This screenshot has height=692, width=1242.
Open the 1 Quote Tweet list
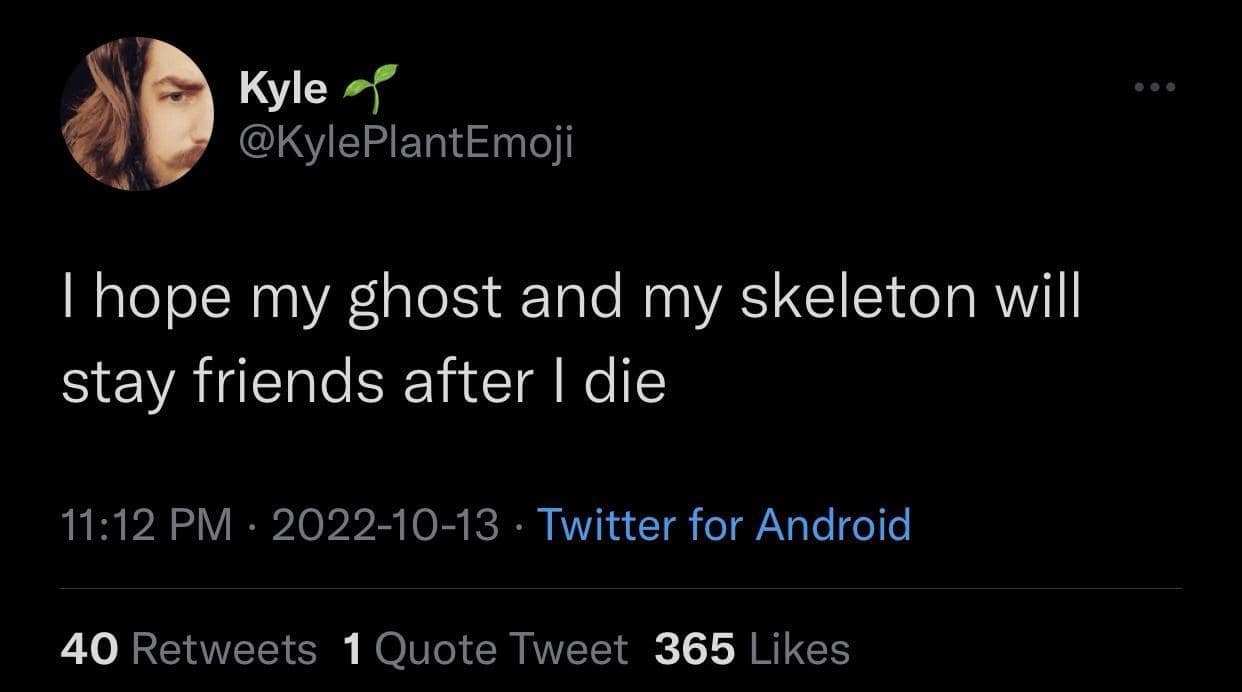[x=485, y=649]
